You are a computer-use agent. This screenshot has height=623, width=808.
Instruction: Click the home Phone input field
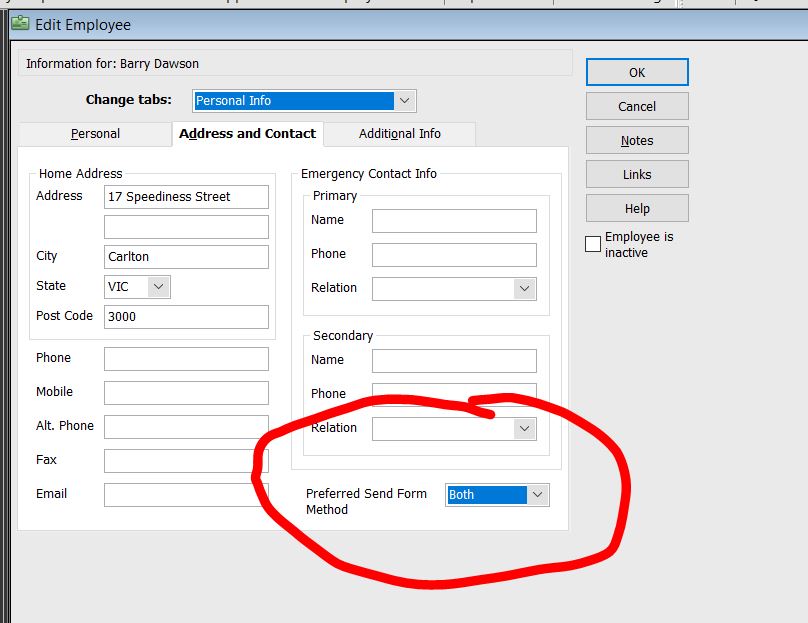pyautogui.click(x=186, y=359)
